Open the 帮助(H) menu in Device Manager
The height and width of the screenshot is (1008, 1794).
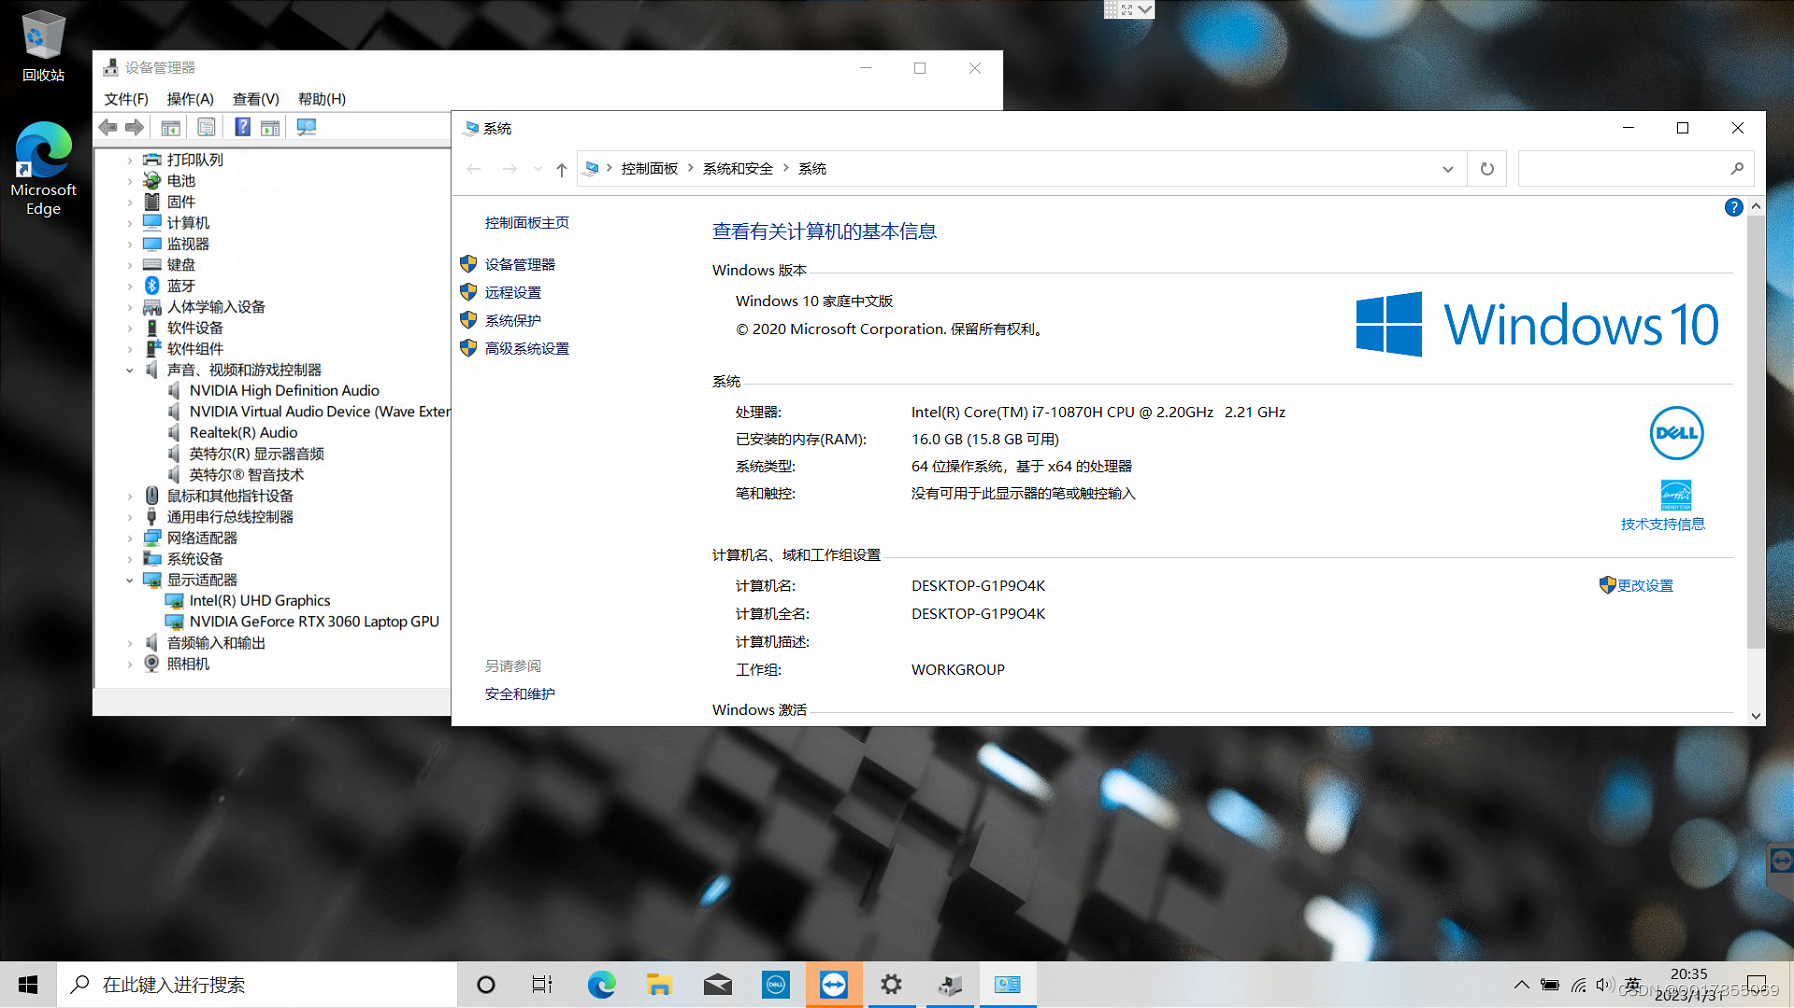322,99
